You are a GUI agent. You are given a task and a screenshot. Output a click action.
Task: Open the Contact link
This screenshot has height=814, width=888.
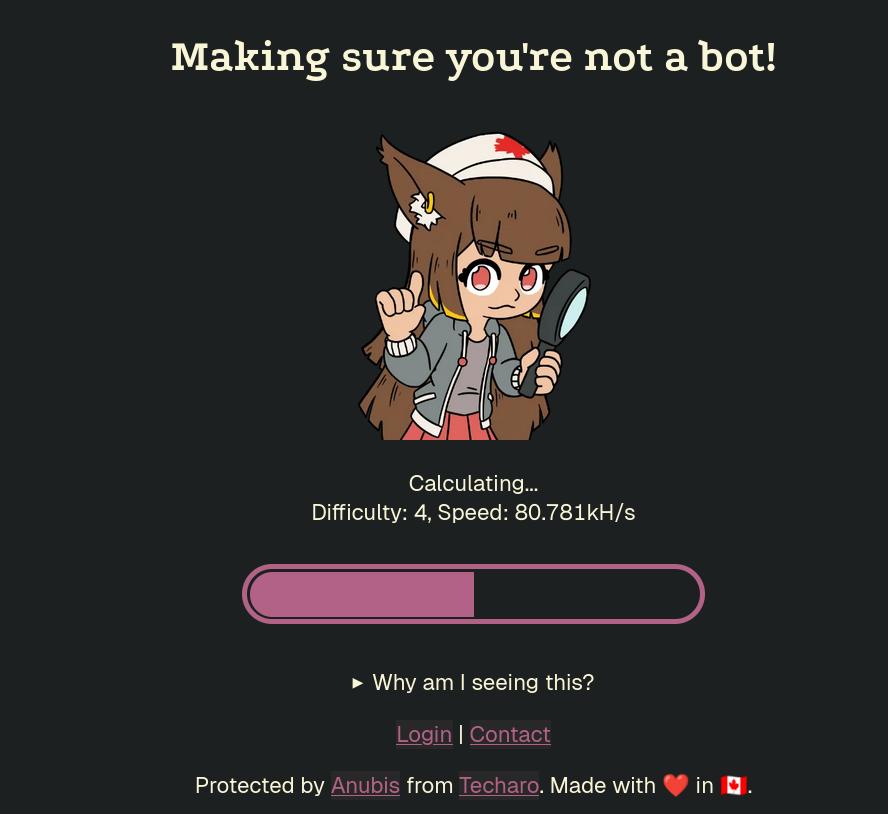[510, 734]
